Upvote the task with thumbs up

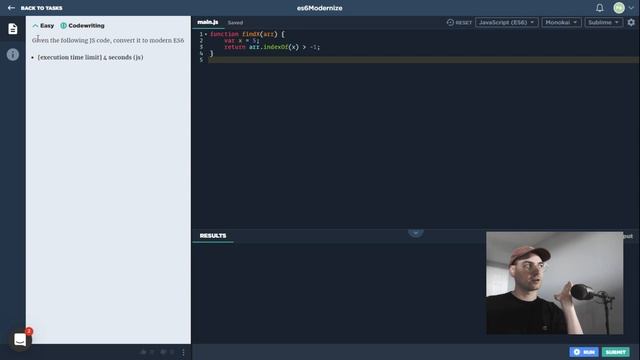(x=143, y=352)
